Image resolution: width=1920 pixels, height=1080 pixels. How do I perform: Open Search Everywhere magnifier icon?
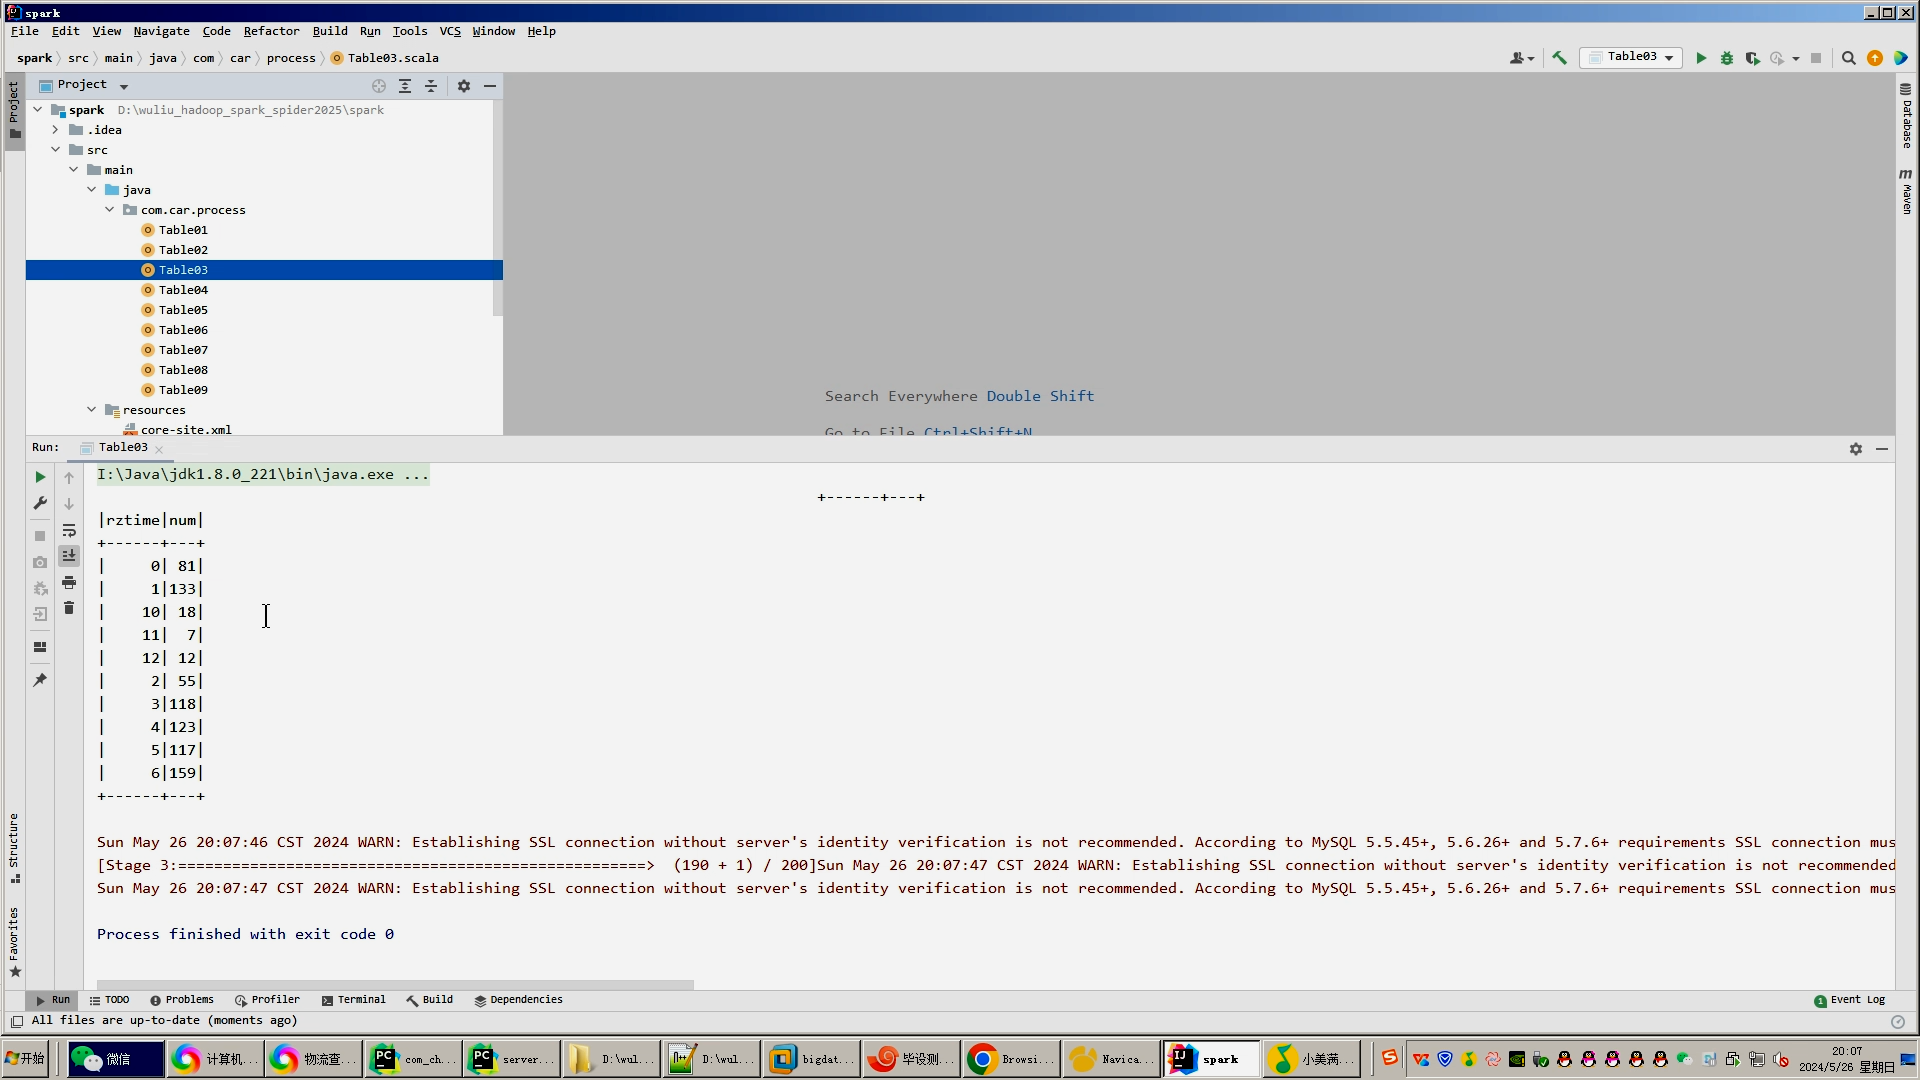coord(1849,58)
